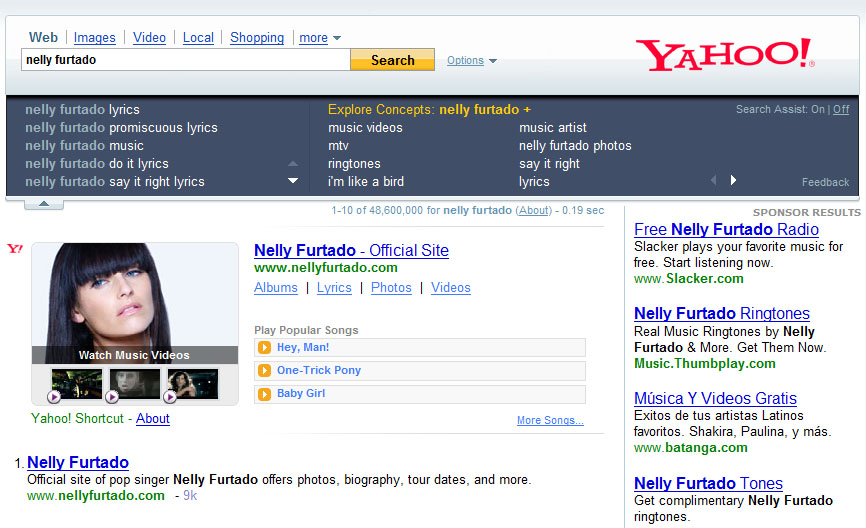Click Watch Music Videos banner

[135, 355]
